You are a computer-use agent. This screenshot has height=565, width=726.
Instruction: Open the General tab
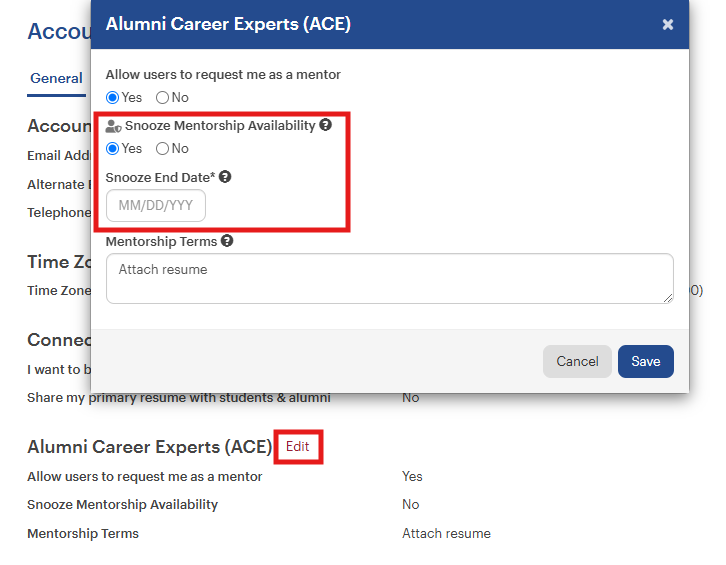[x=56, y=78]
